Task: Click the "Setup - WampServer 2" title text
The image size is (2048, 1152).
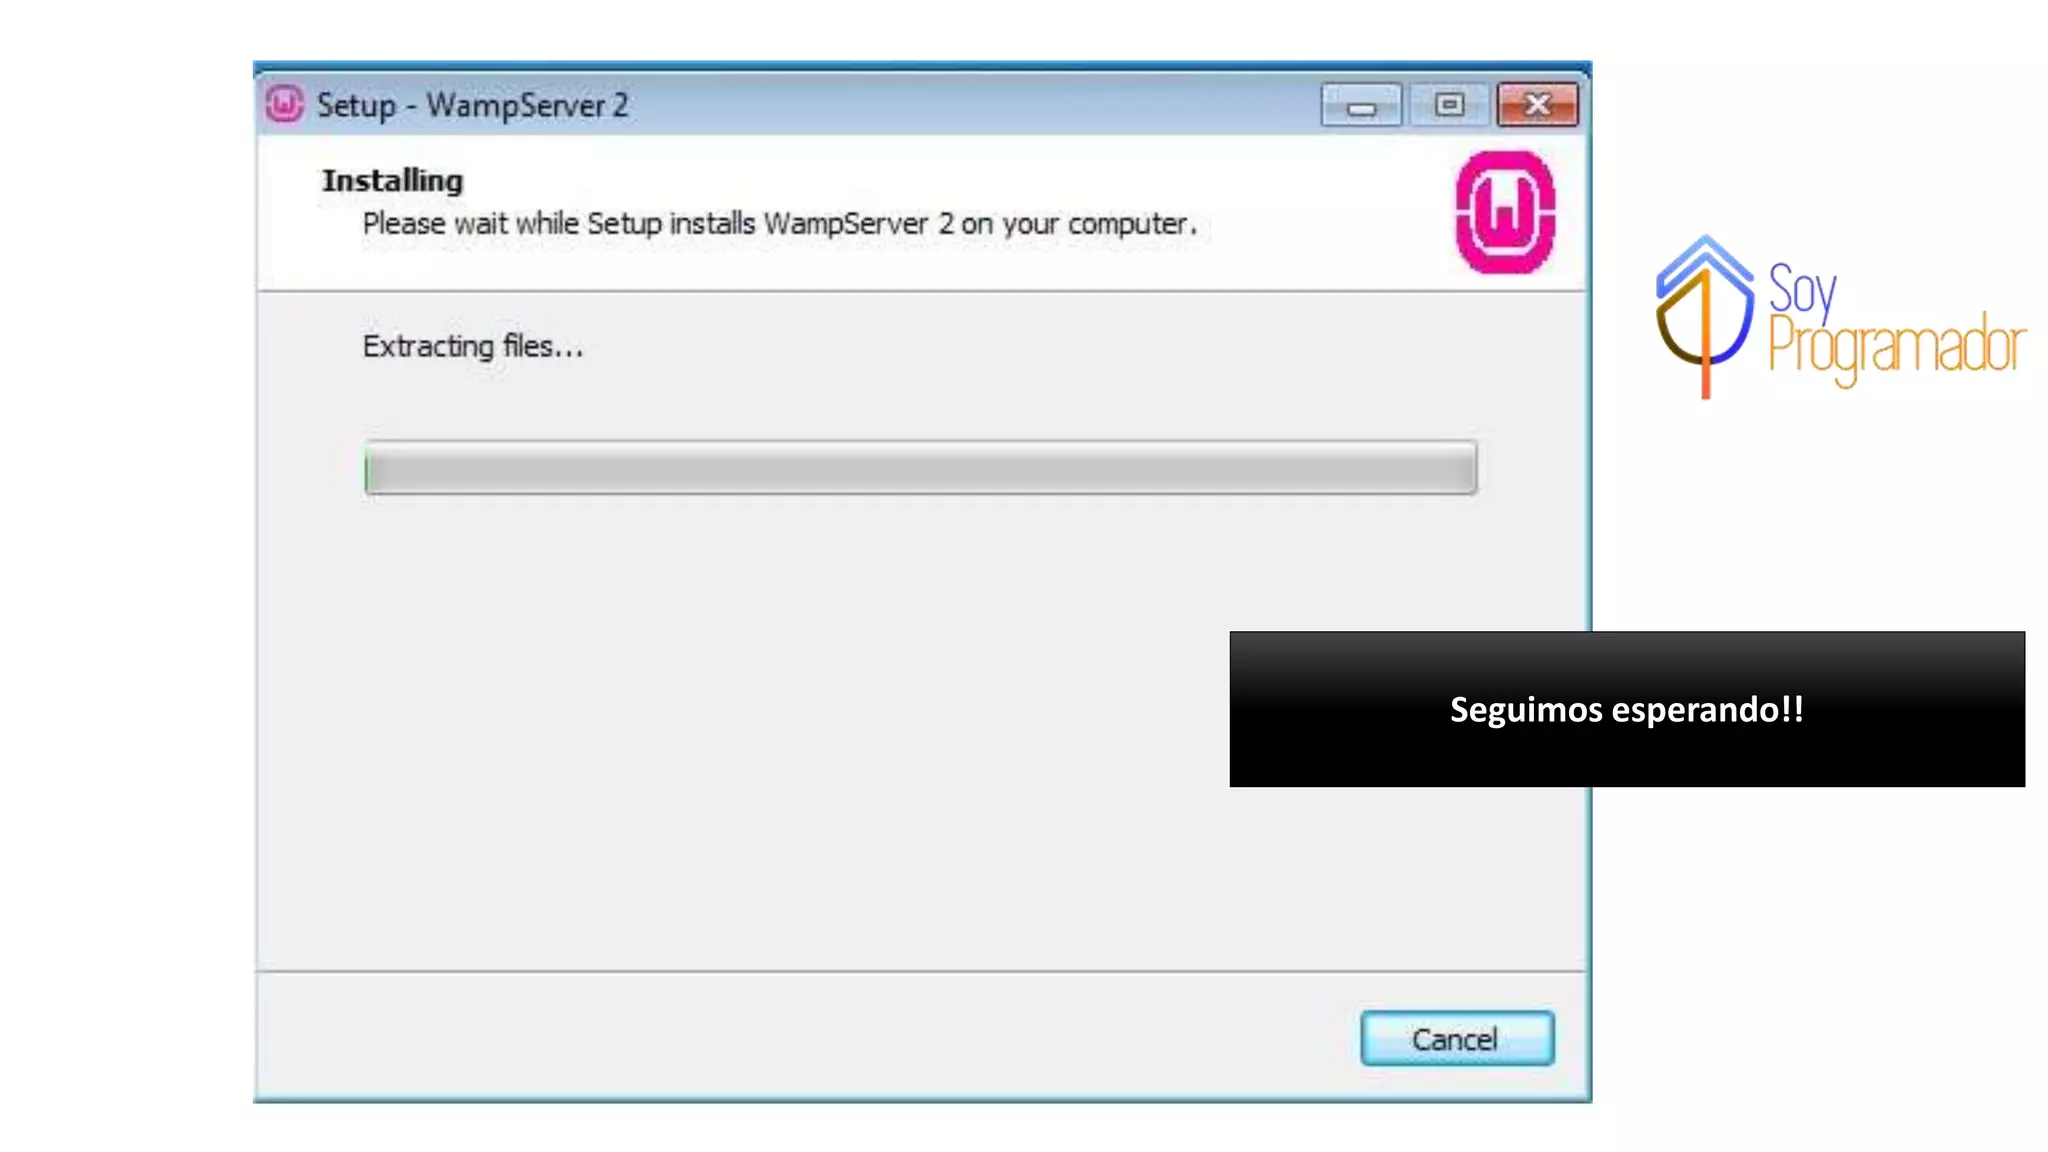Action: click(473, 105)
